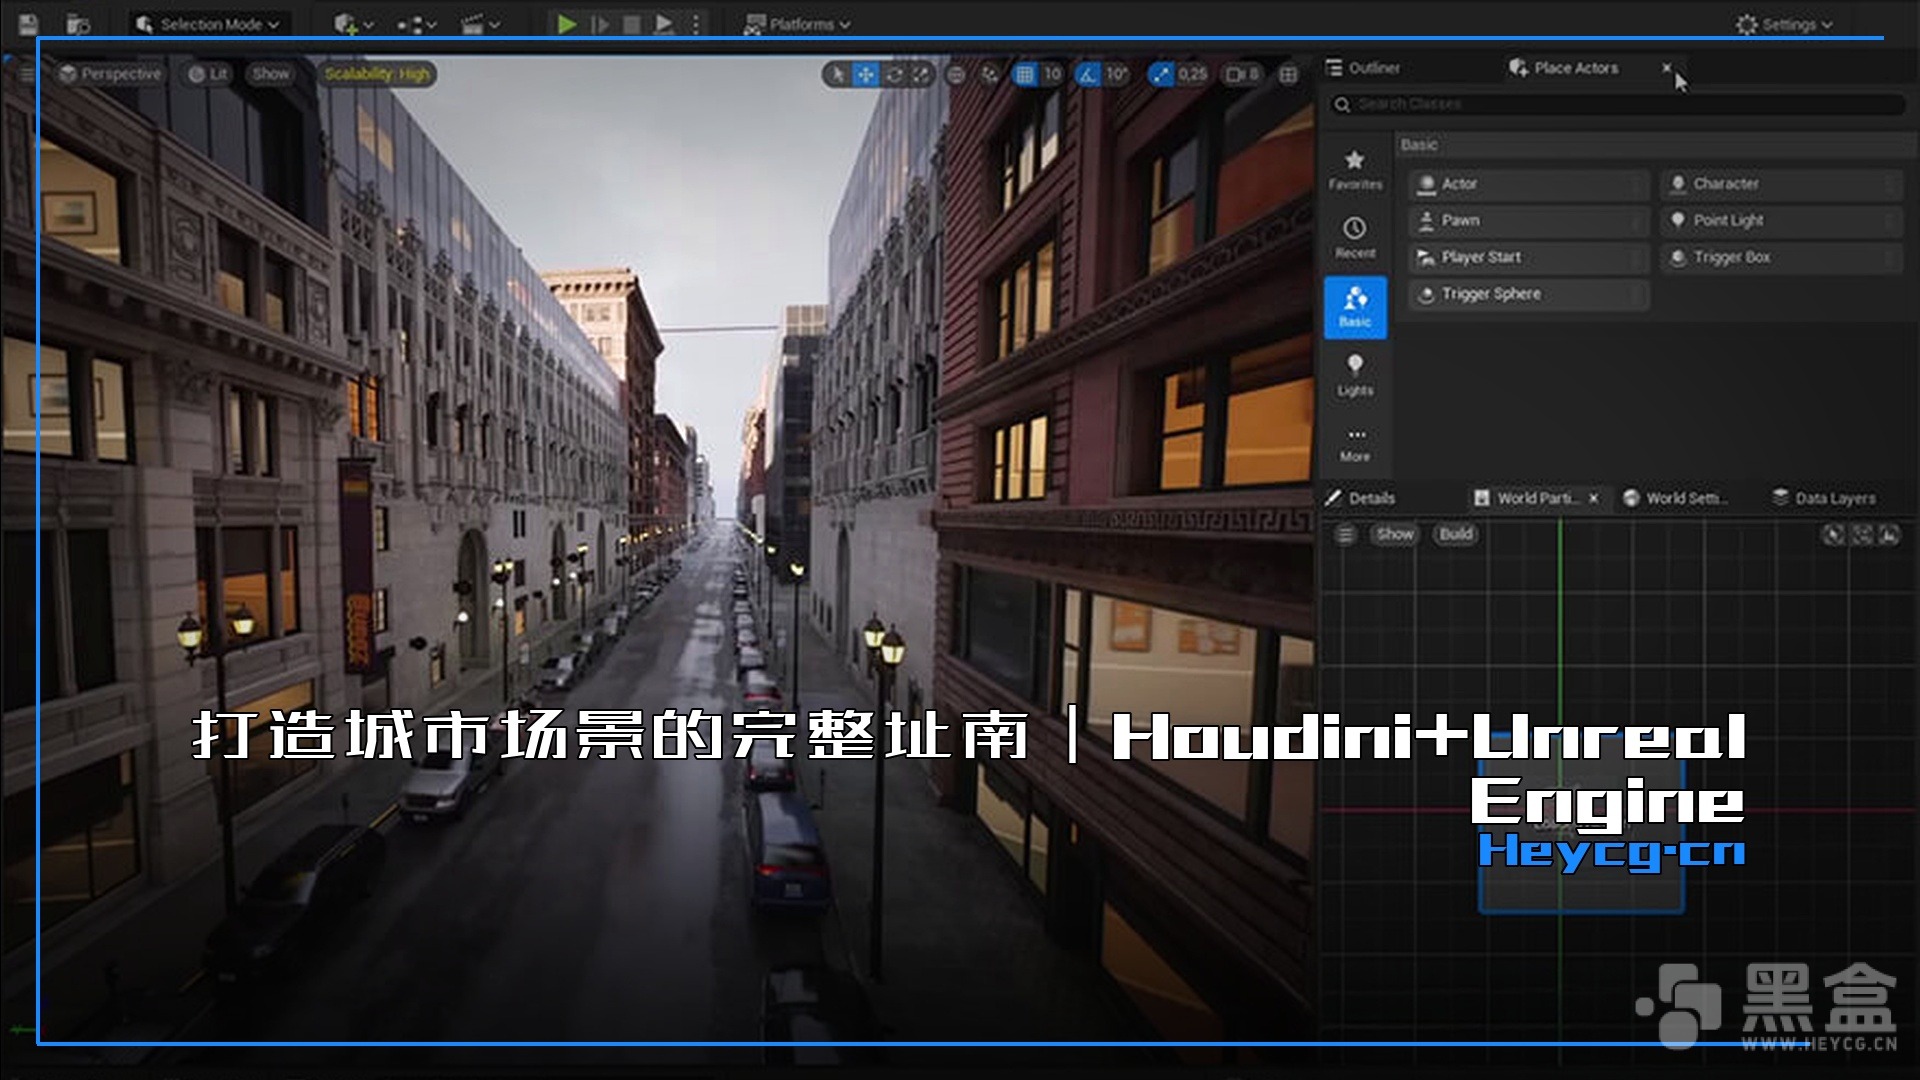Select the Favorites category star icon
This screenshot has width=1920, height=1080.
pyautogui.click(x=1355, y=169)
